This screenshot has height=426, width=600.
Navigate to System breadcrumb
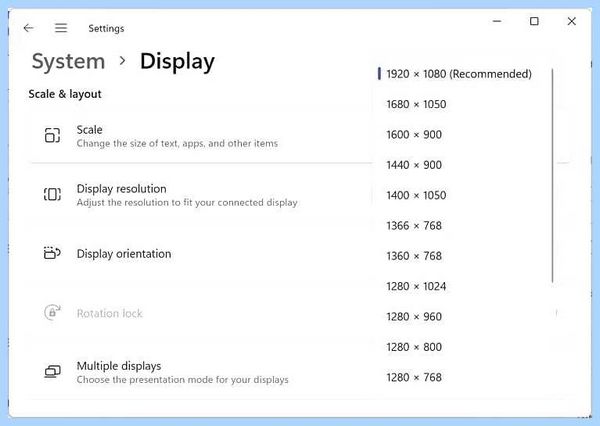[68, 61]
